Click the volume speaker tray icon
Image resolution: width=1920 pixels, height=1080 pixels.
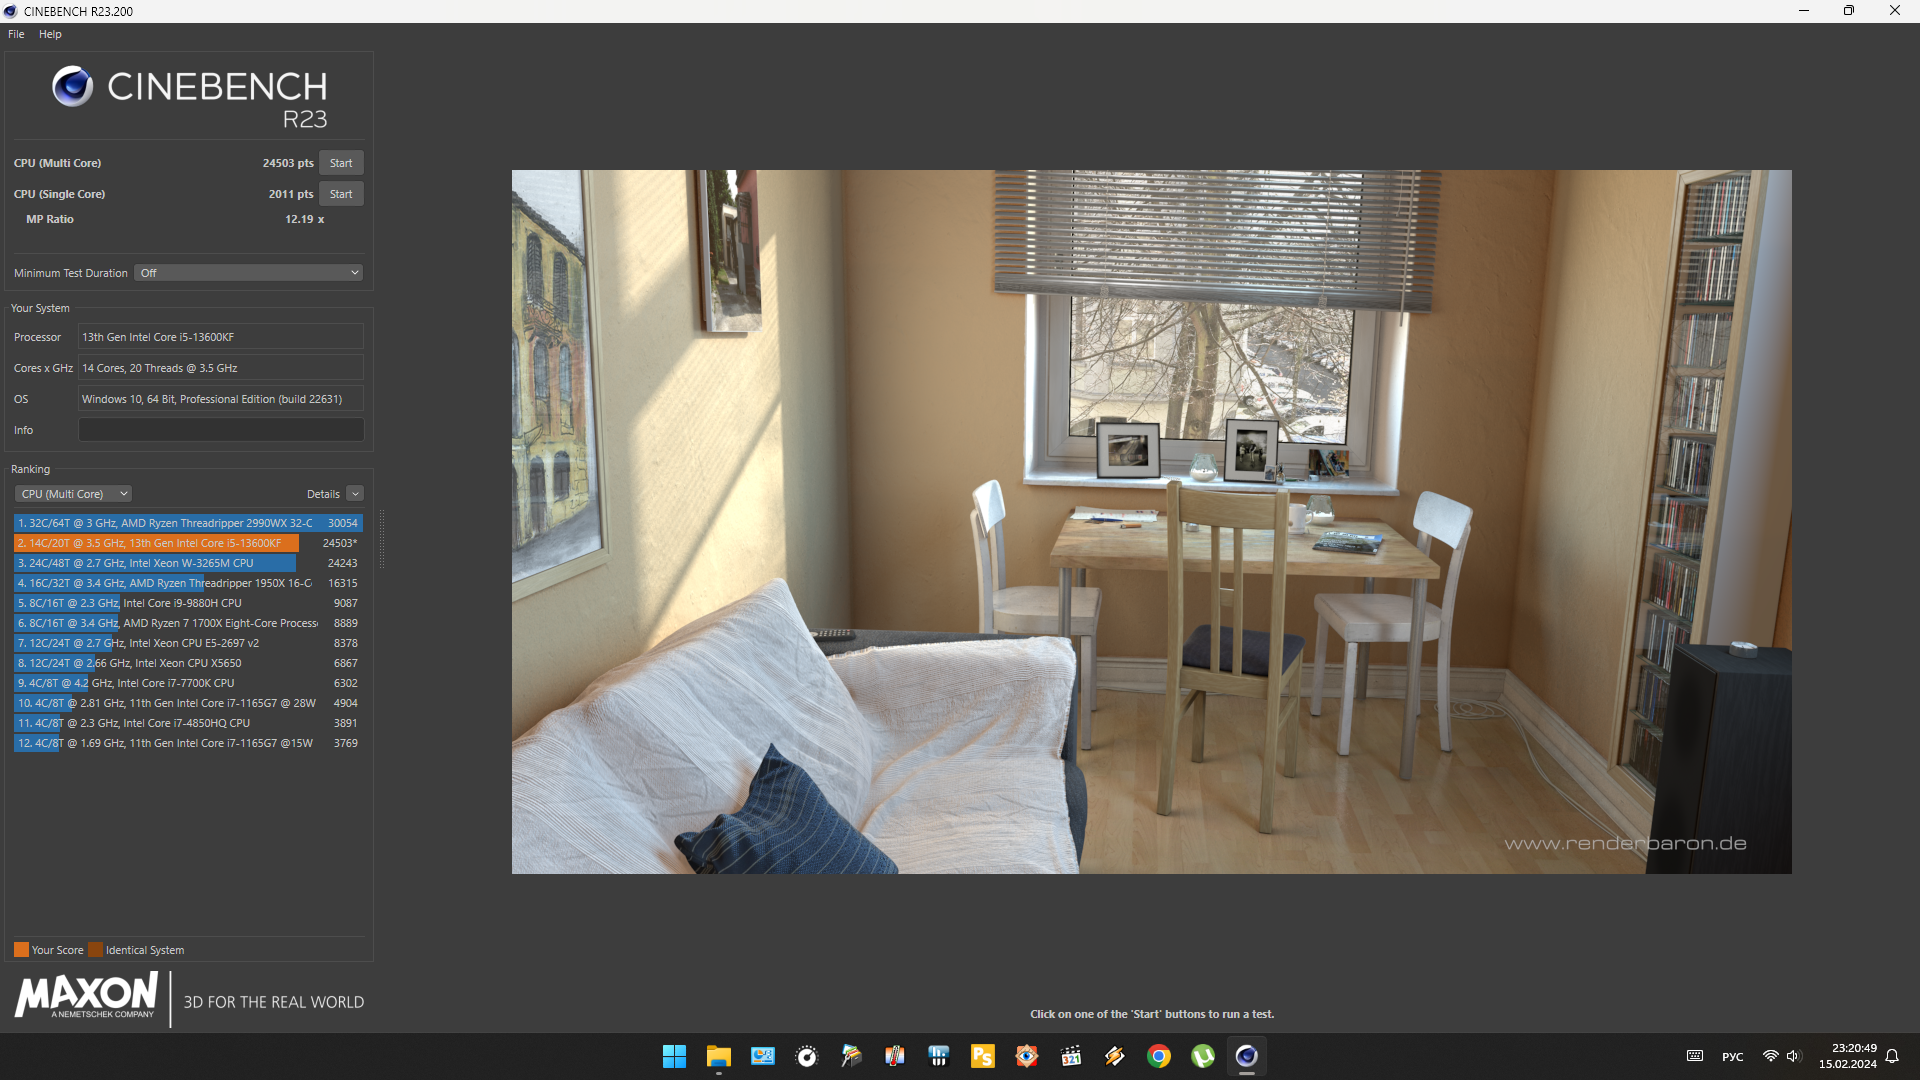[x=1793, y=1056]
